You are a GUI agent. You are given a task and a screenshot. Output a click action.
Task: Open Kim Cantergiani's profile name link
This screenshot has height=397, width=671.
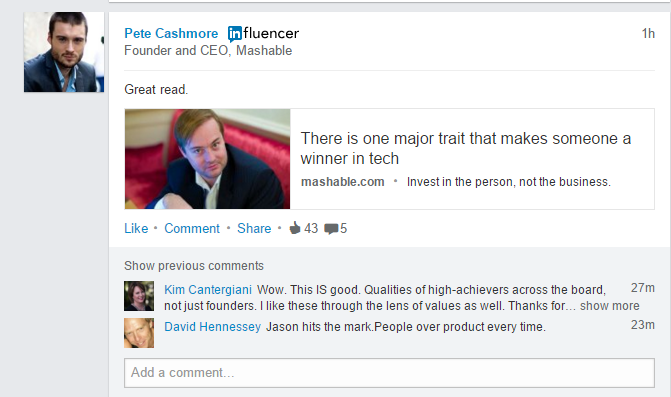coord(208,290)
